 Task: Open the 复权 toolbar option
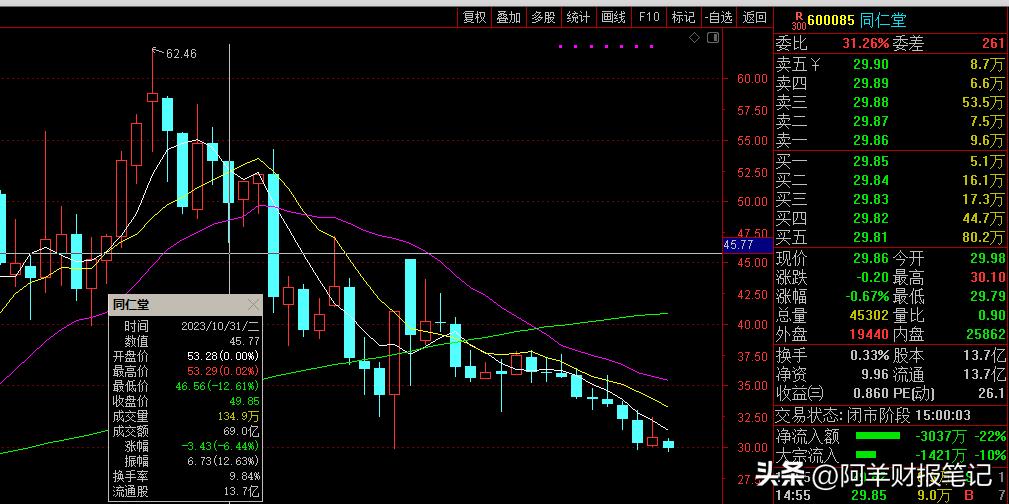pos(475,17)
